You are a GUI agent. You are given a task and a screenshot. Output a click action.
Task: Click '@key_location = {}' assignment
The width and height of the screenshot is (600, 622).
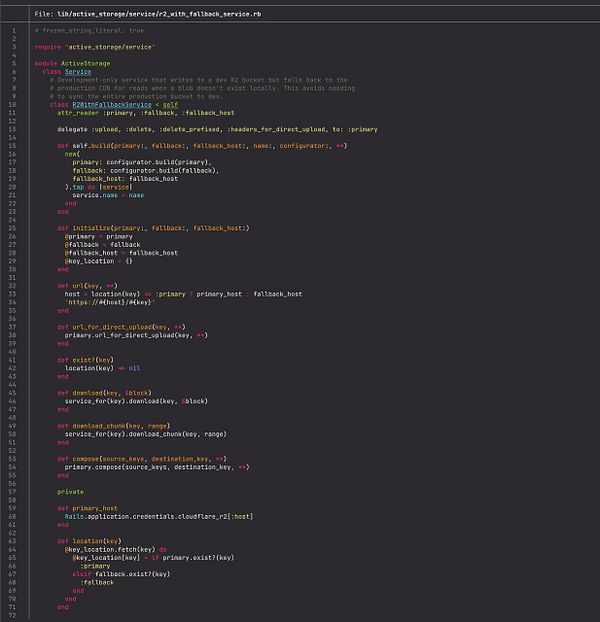click(x=98, y=261)
